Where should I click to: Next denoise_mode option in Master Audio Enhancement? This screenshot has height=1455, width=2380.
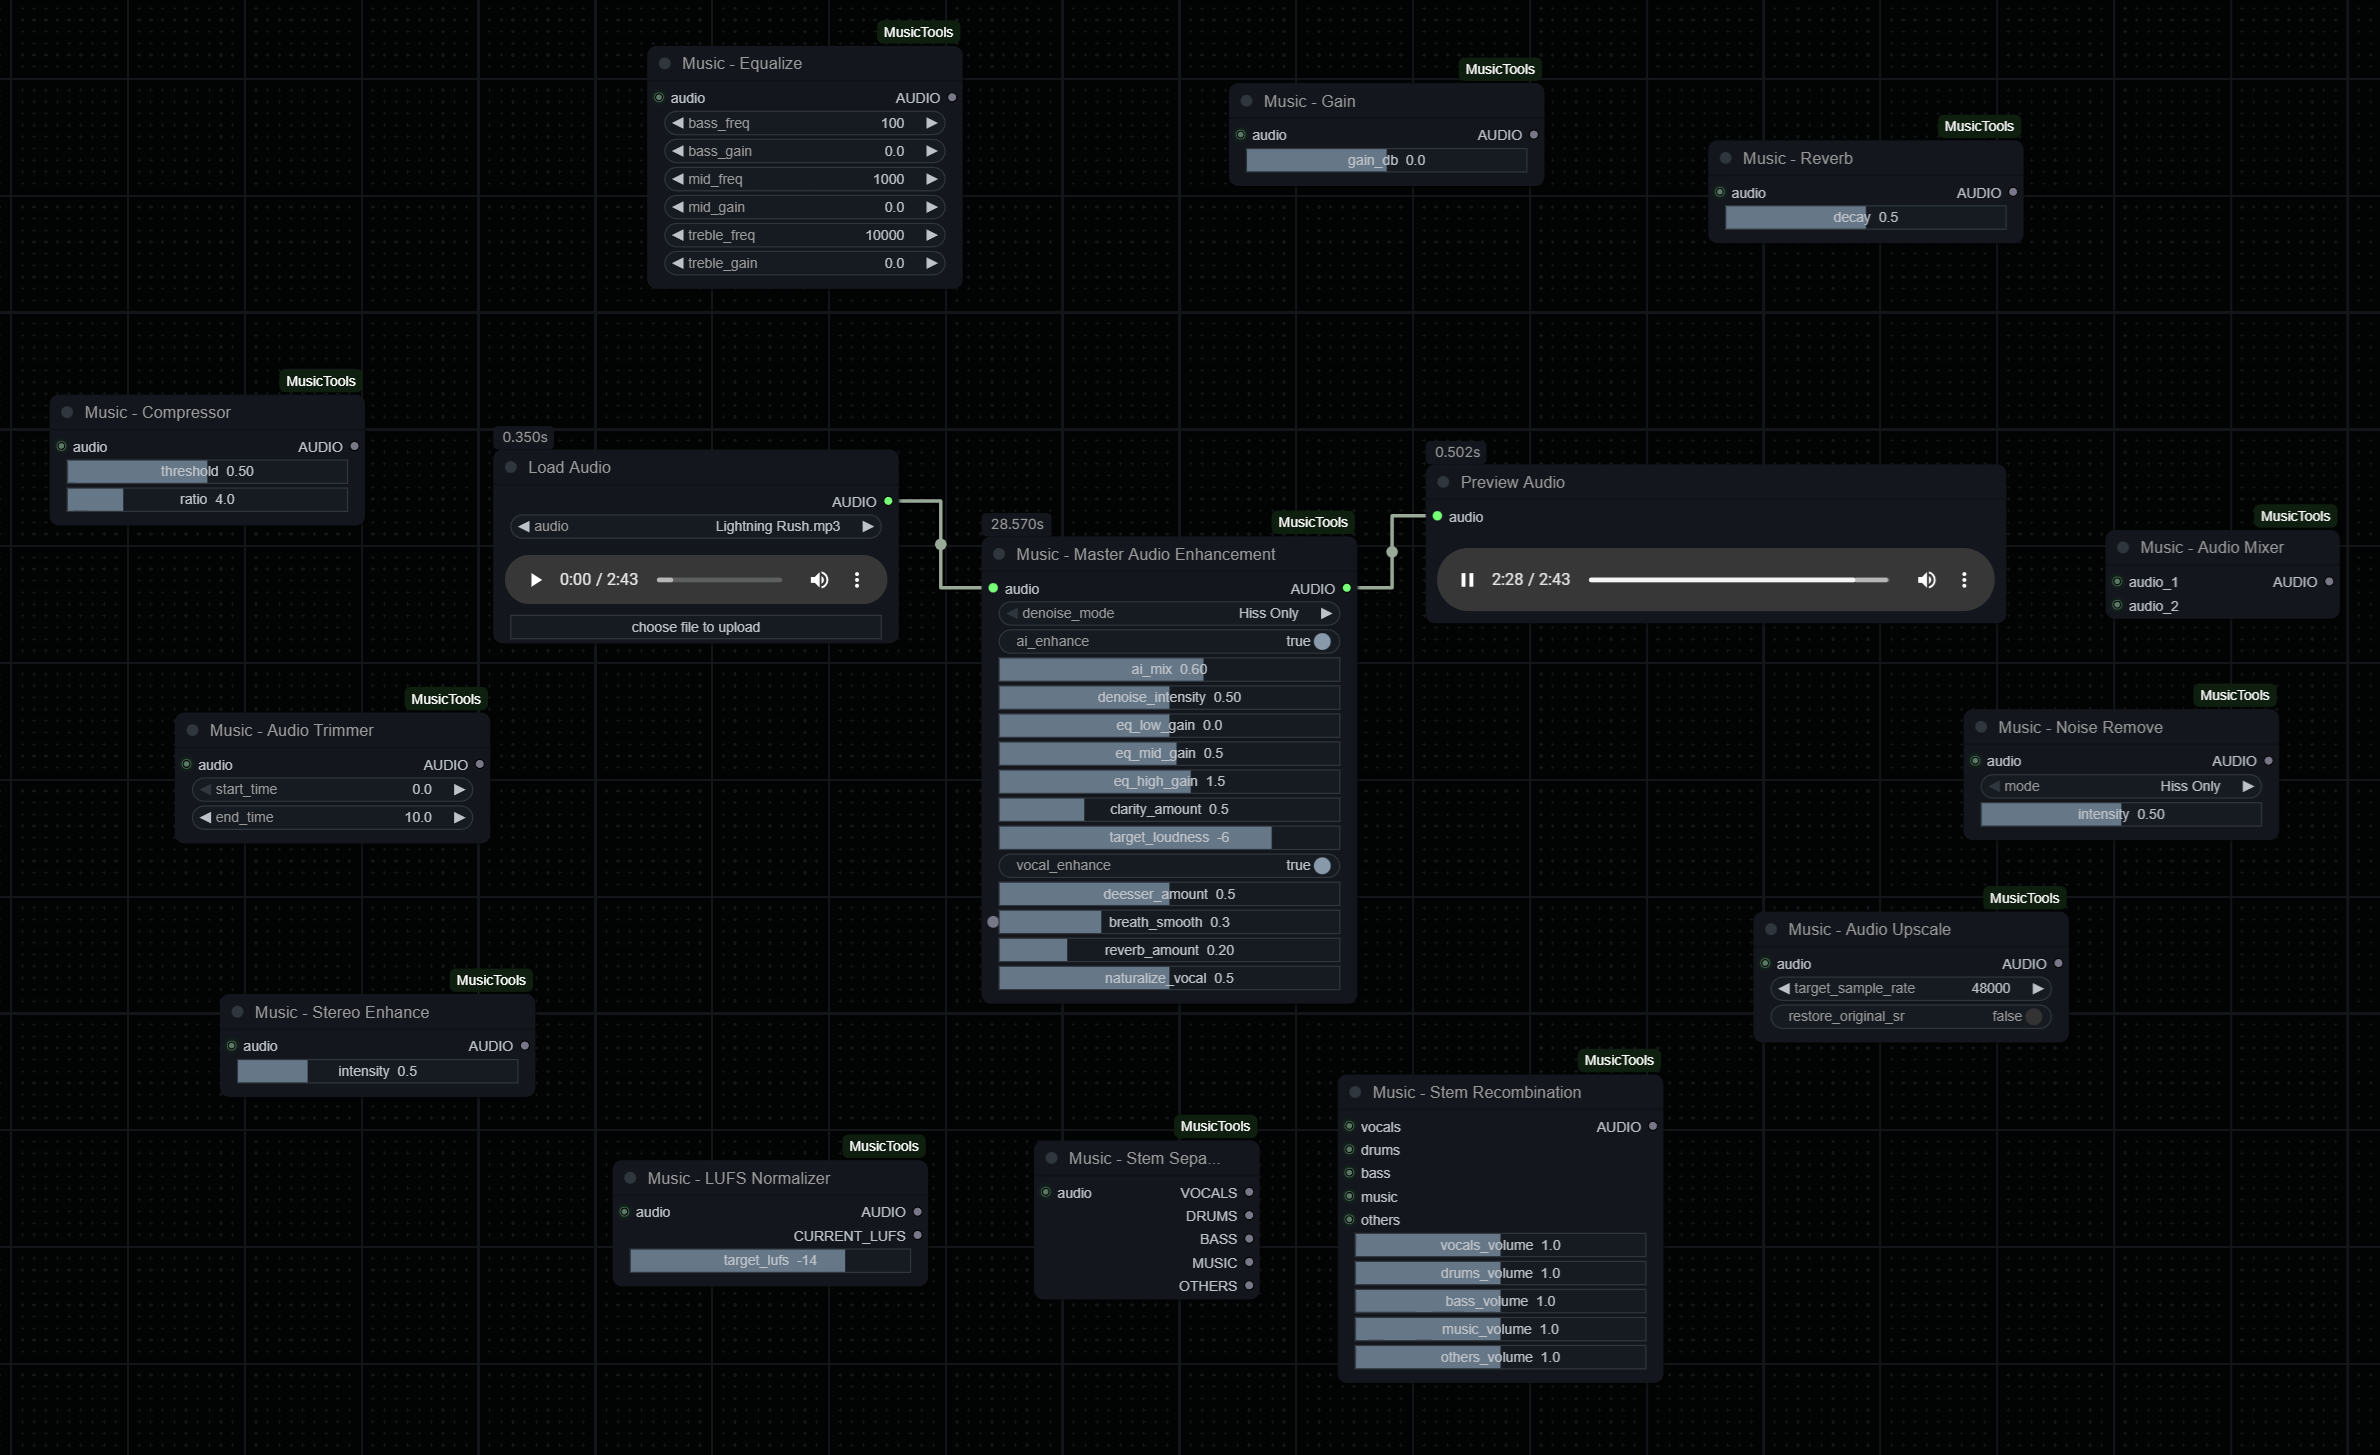click(x=1326, y=613)
